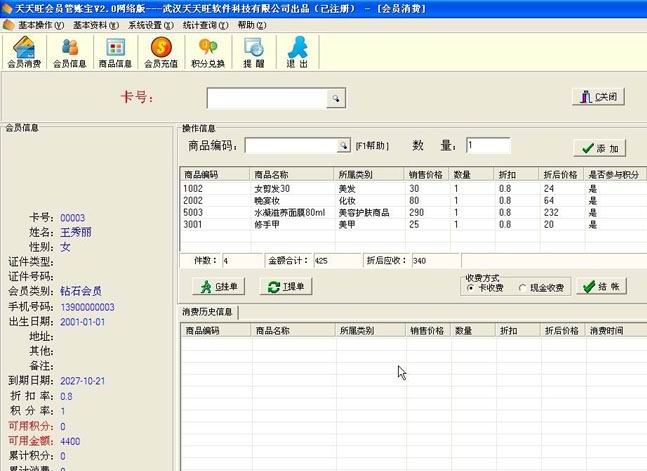This screenshot has width=647, height=471.
Task: Click the 件数 field showing 4
Action: click(242, 261)
